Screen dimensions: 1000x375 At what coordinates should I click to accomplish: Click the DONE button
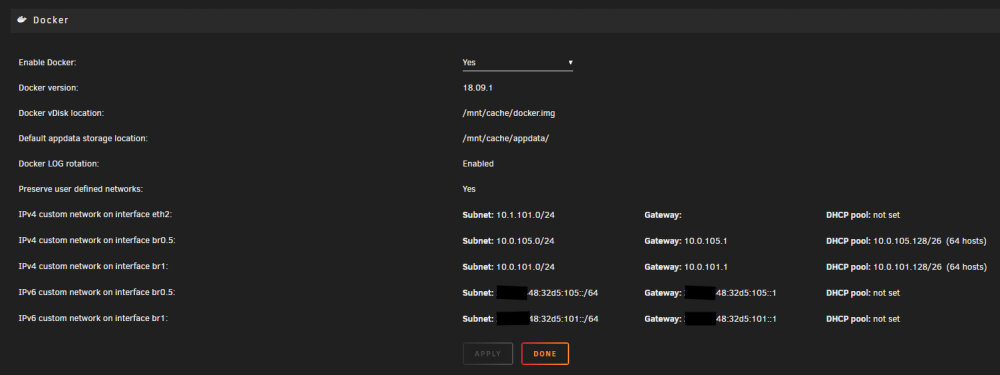click(x=545, y=353)
